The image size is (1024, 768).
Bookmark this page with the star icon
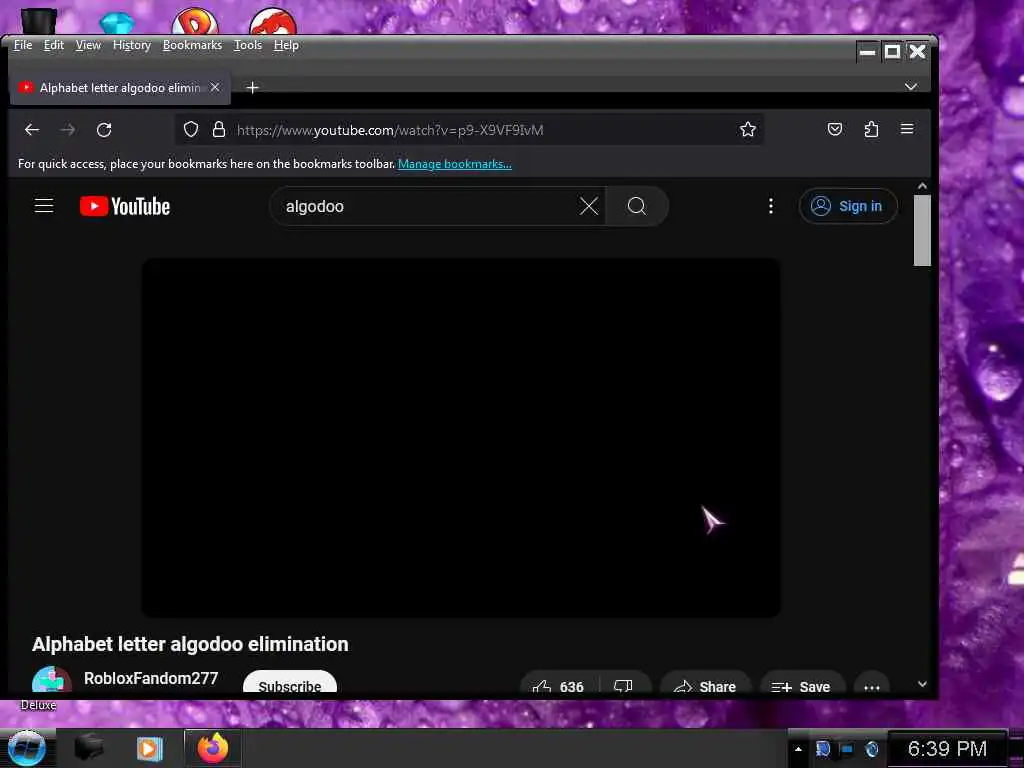pyautogui.click(x=748, y=129)
